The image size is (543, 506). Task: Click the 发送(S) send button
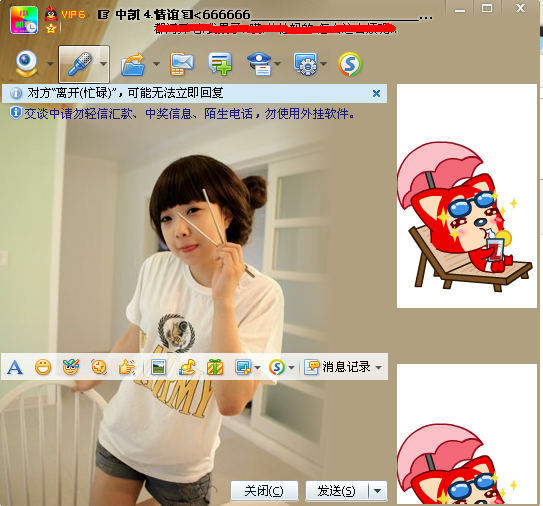click(x=337, y=490)
